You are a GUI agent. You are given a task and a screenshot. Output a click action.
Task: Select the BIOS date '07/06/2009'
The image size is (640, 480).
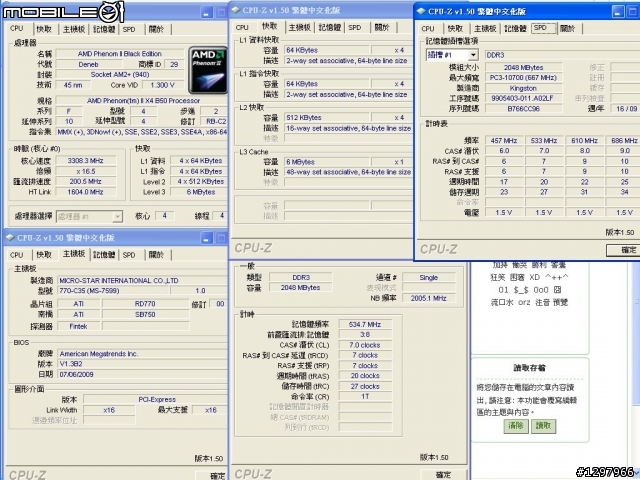coord(142,374)
